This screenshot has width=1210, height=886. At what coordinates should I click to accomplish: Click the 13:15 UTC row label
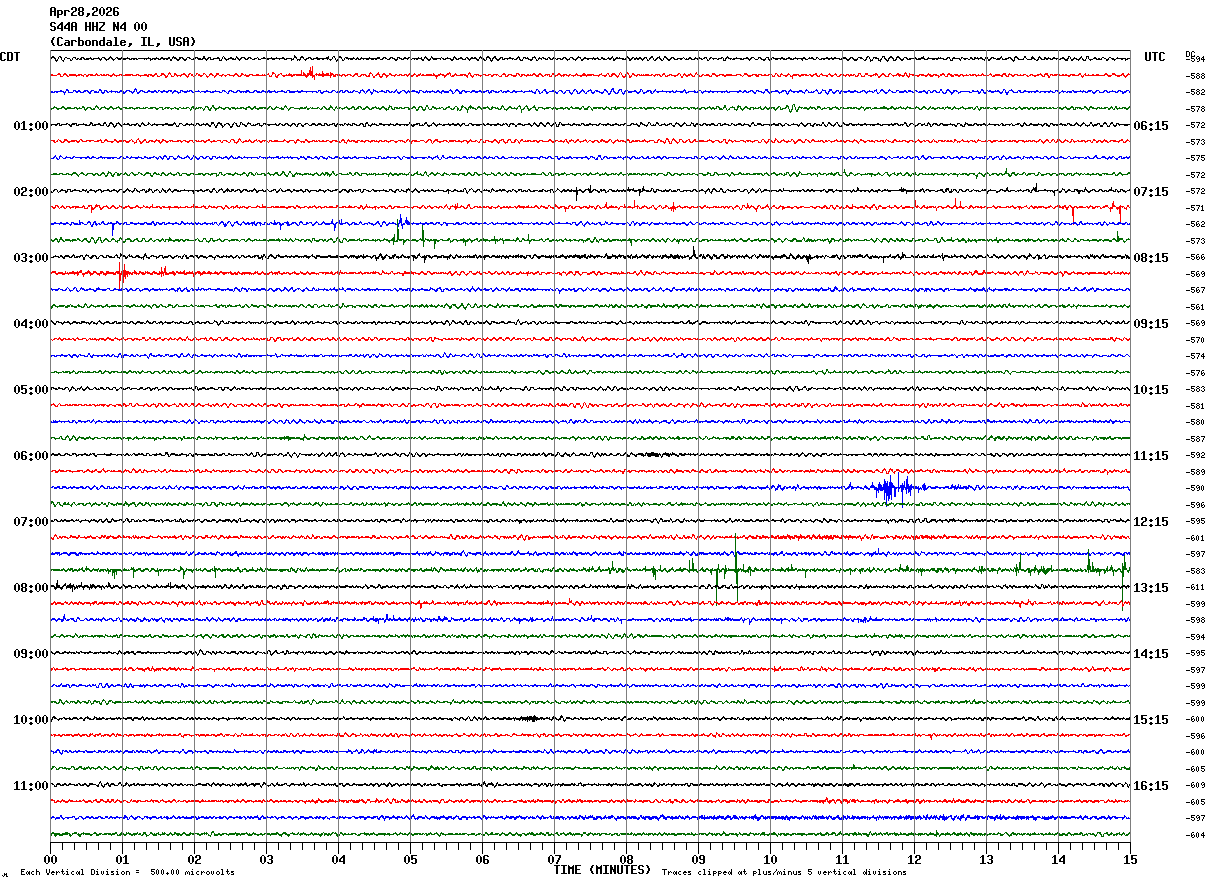pos(1150,588)
